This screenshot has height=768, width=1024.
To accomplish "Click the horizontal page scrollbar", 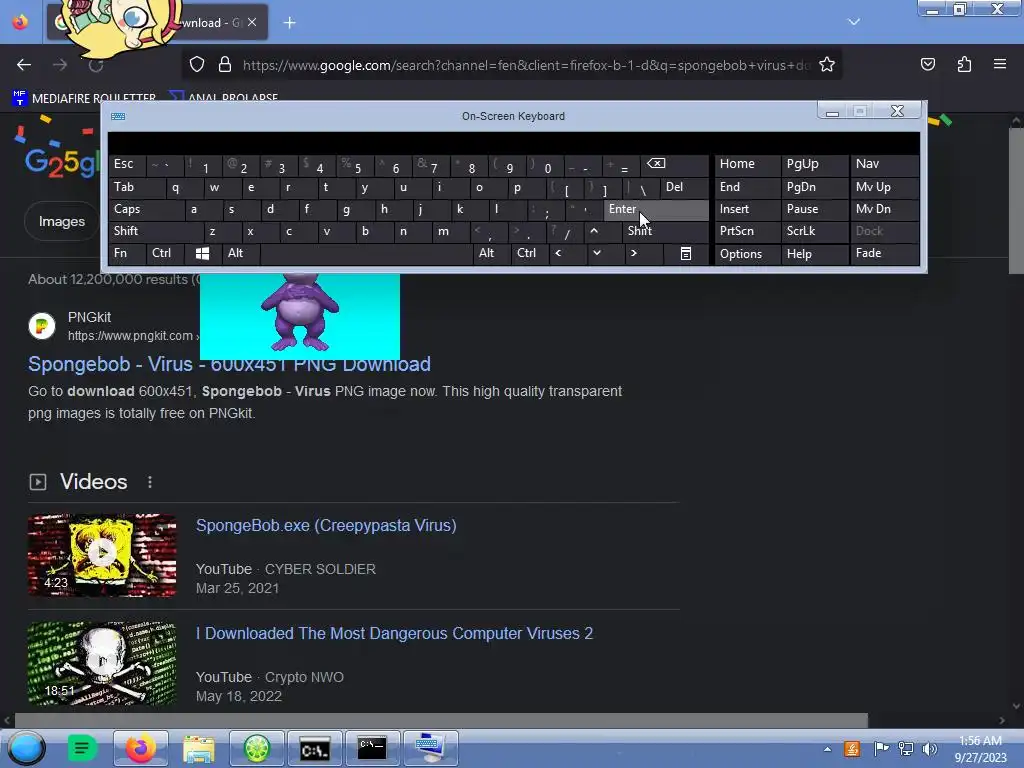I will click(x=441, y=720).
